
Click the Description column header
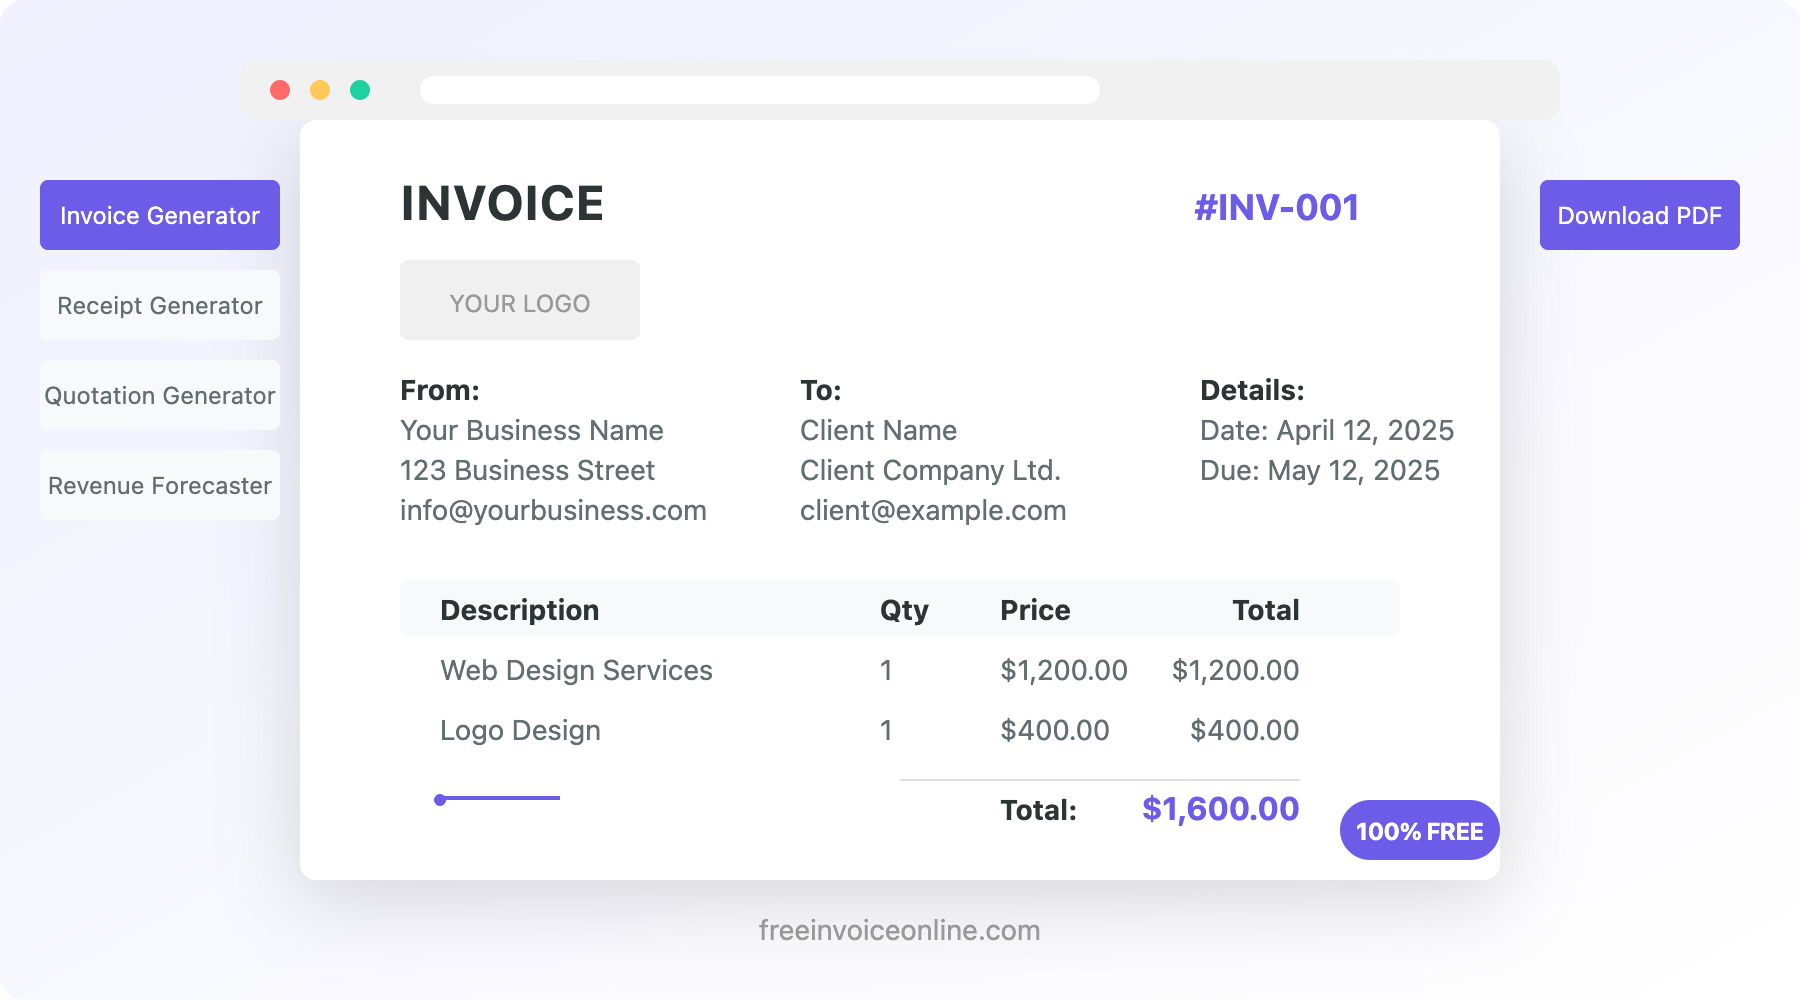point(520,610)
